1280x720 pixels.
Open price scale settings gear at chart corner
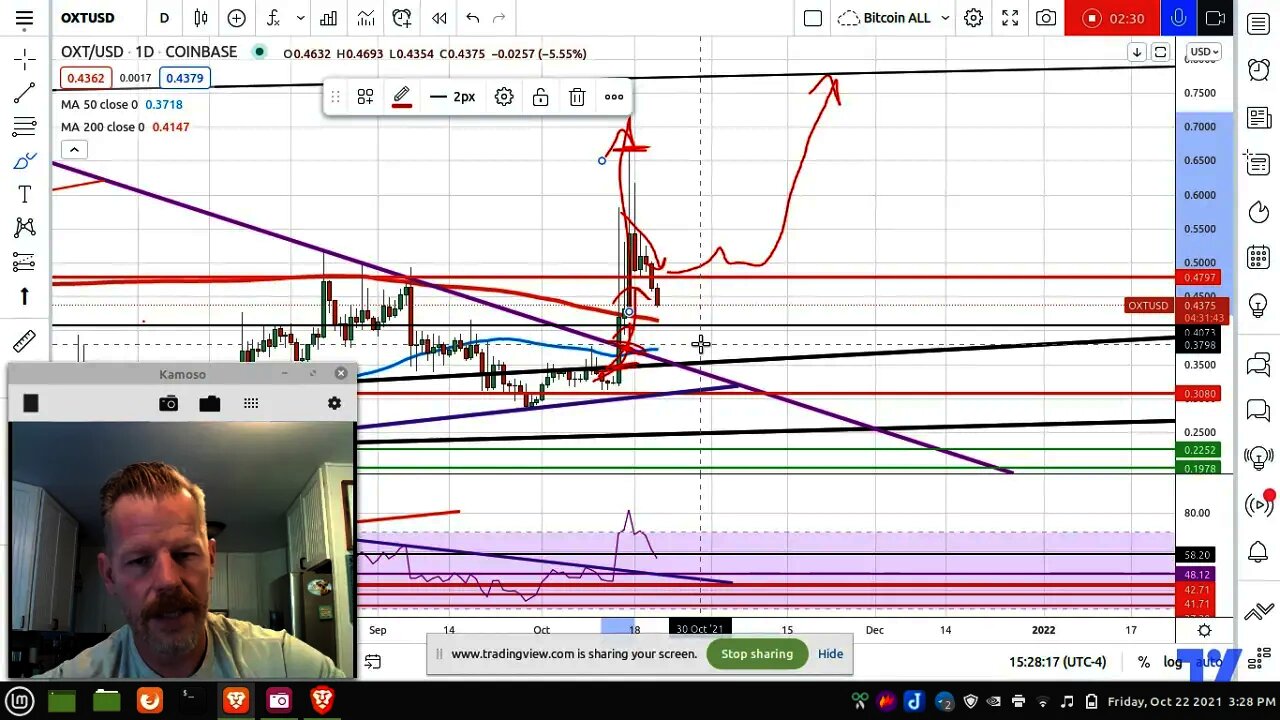click(x=1204, y=630)
